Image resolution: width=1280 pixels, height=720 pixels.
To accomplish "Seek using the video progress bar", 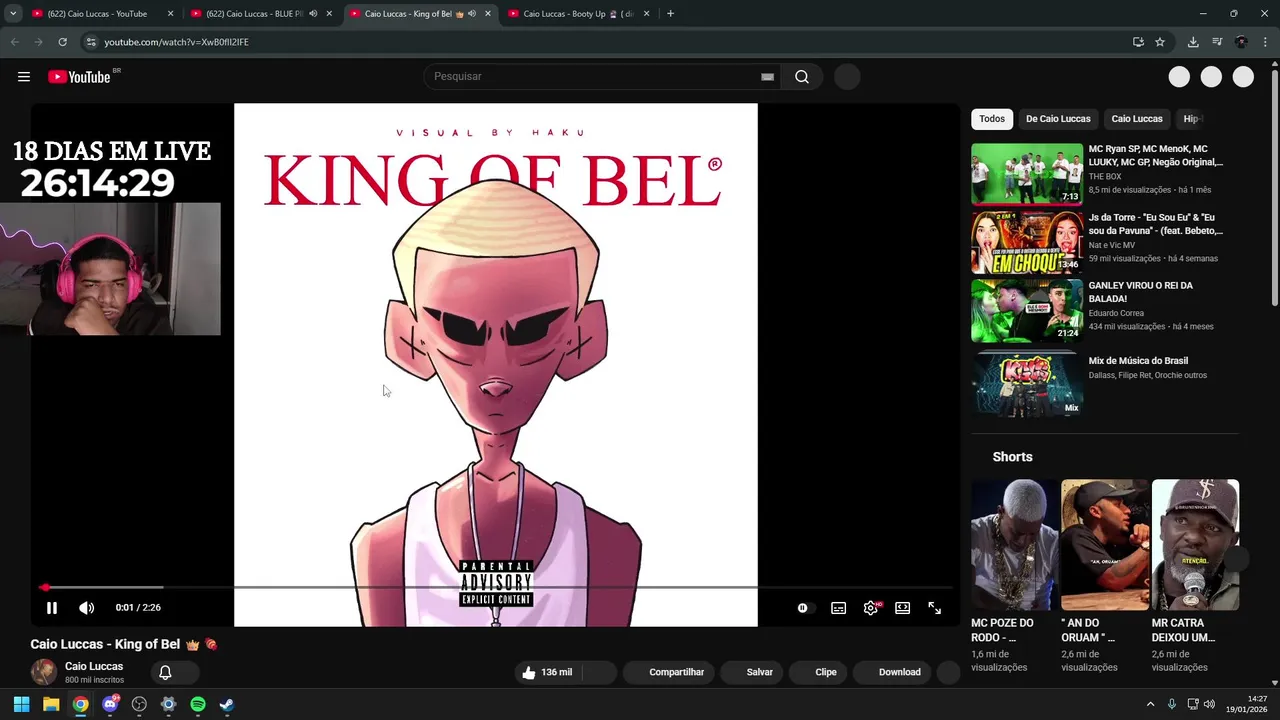I will [x=496, y=587].
